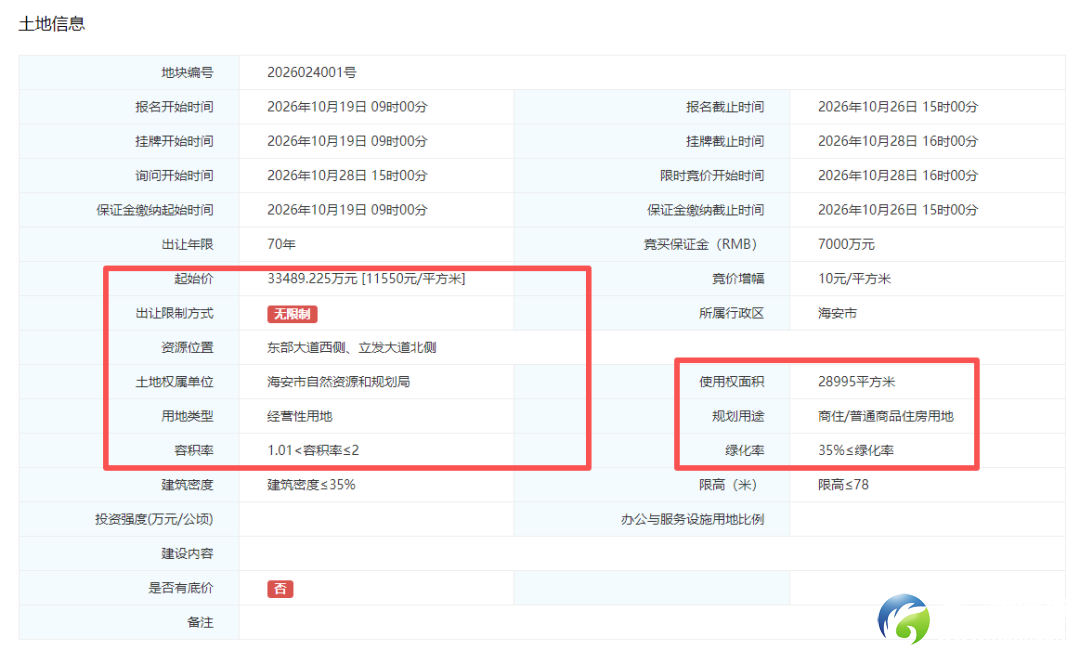Select the 用地类型 label
This screenshot has height=650, width=1080.
pos(187,417)
